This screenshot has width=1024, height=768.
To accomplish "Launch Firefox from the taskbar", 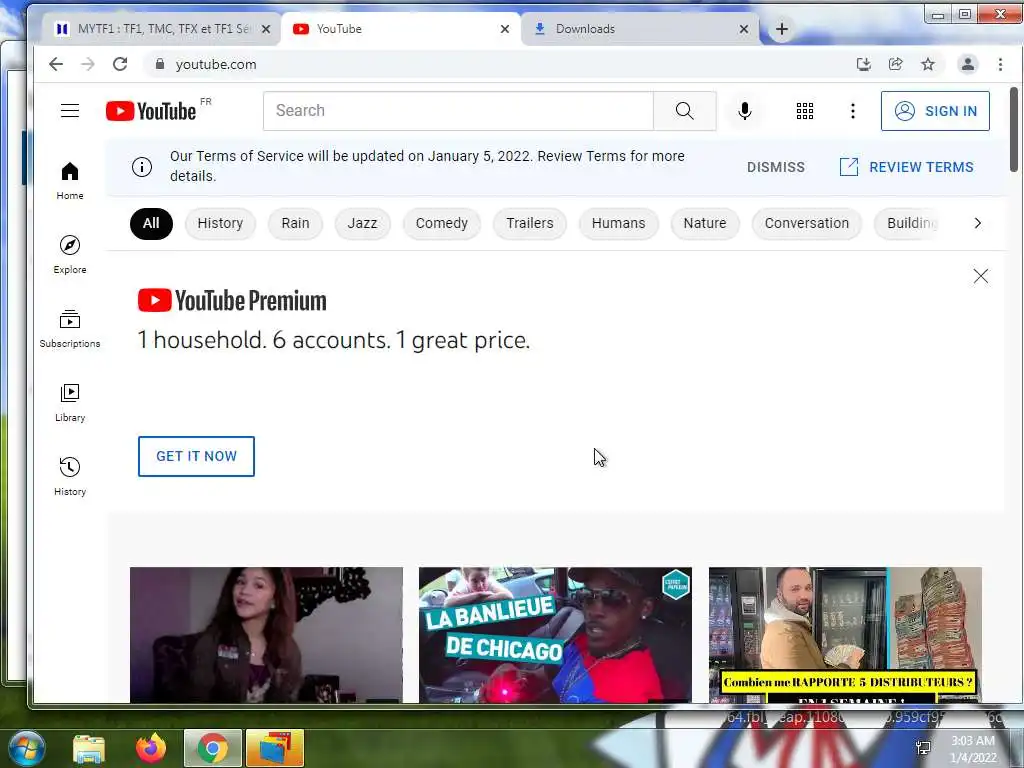I will 151,748.
